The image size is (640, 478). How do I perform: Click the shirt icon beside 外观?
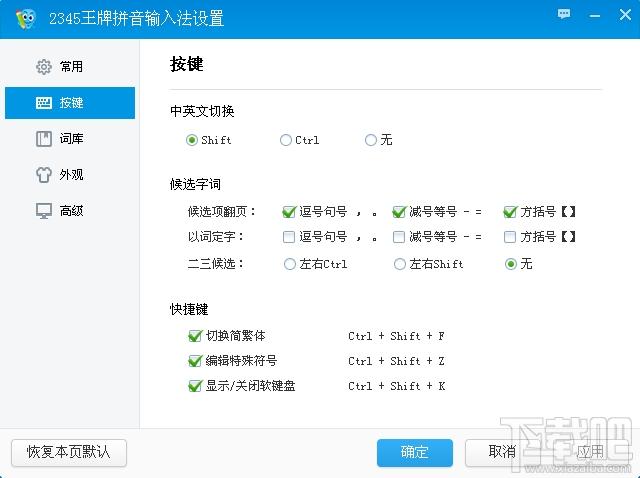(44, 175)
